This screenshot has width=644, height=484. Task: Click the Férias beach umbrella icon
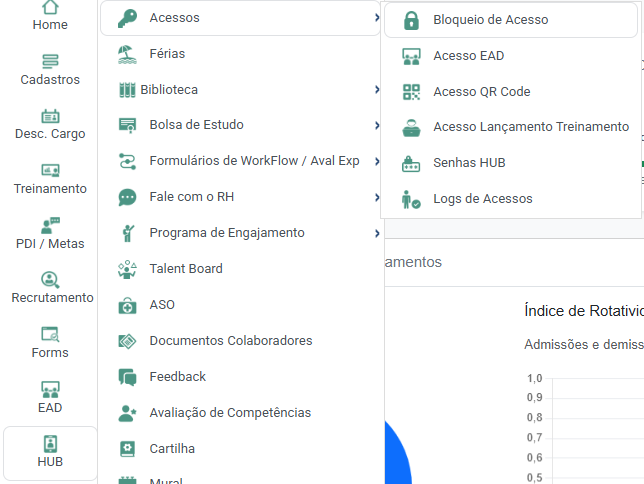click(x=127, y=54)
